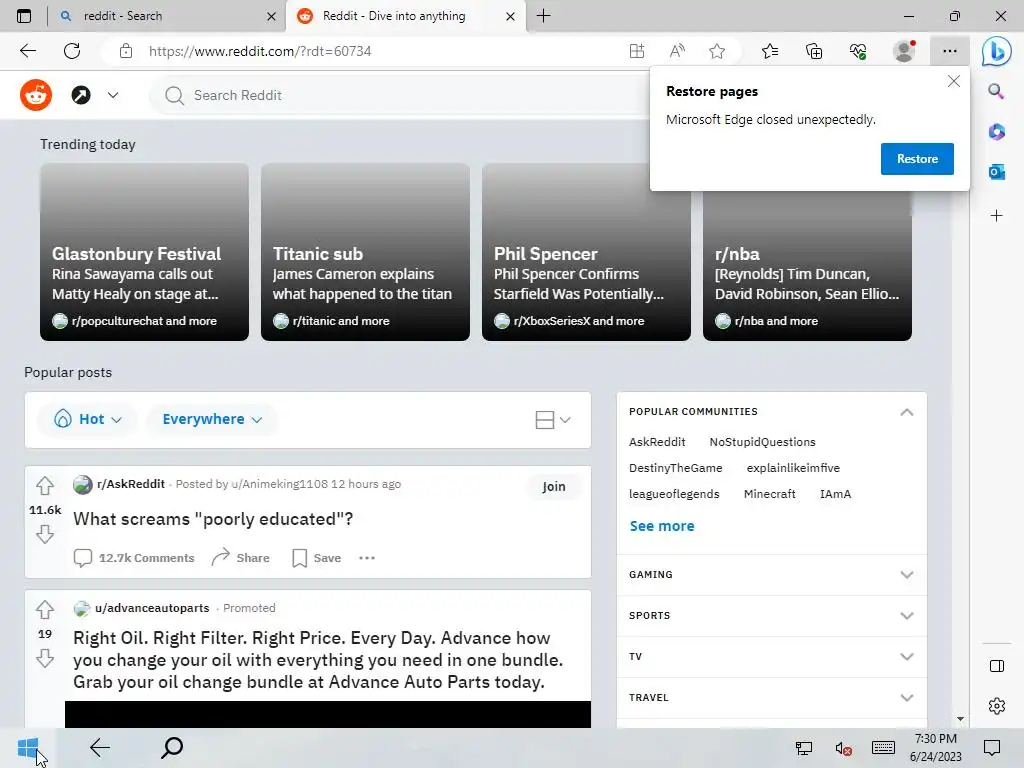Open NoStupidQuestions community

[x=762, y=442]
